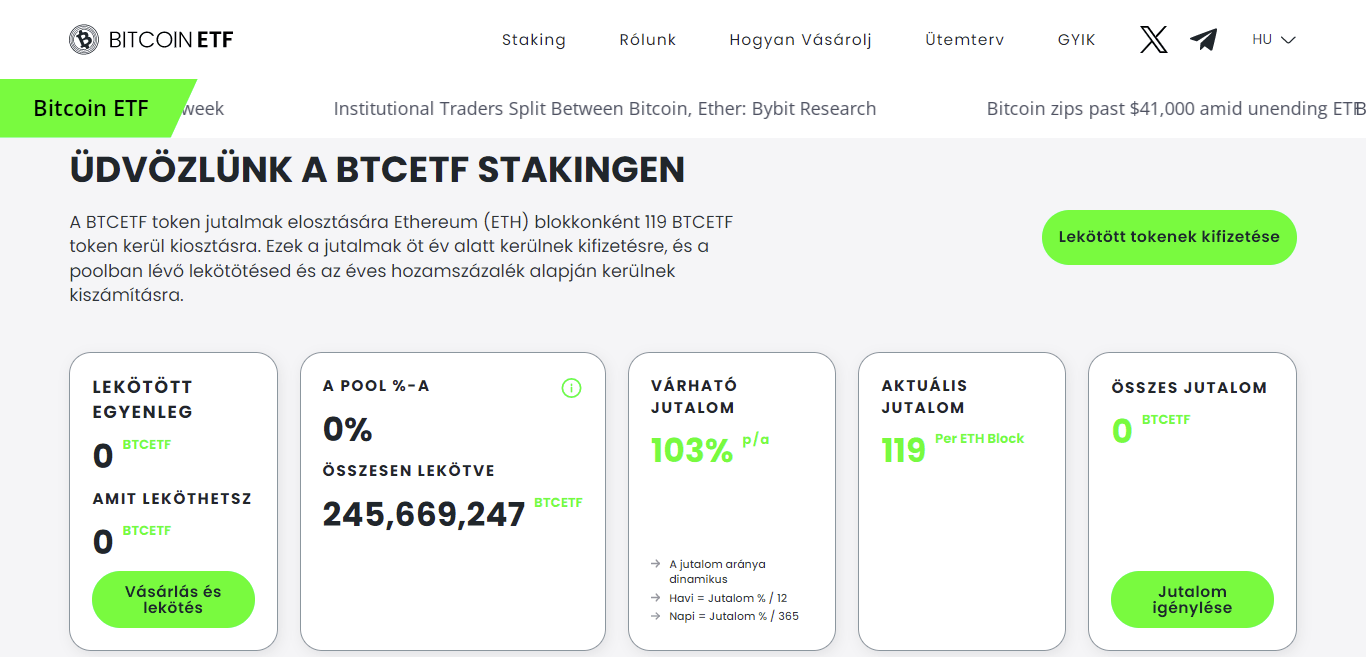1366x657 pixels.
Task: Expand the HU language dropdown
Action: tap(1274, 40)
